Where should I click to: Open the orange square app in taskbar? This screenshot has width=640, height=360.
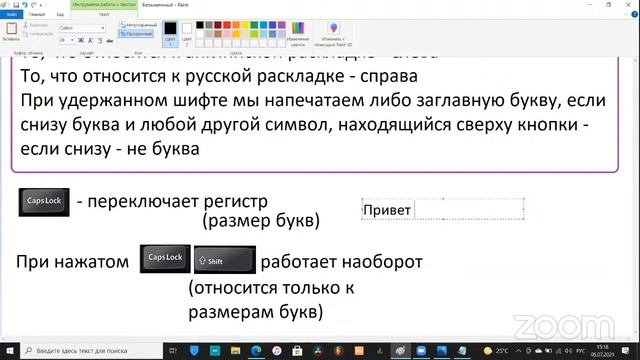tap(359, 351)
